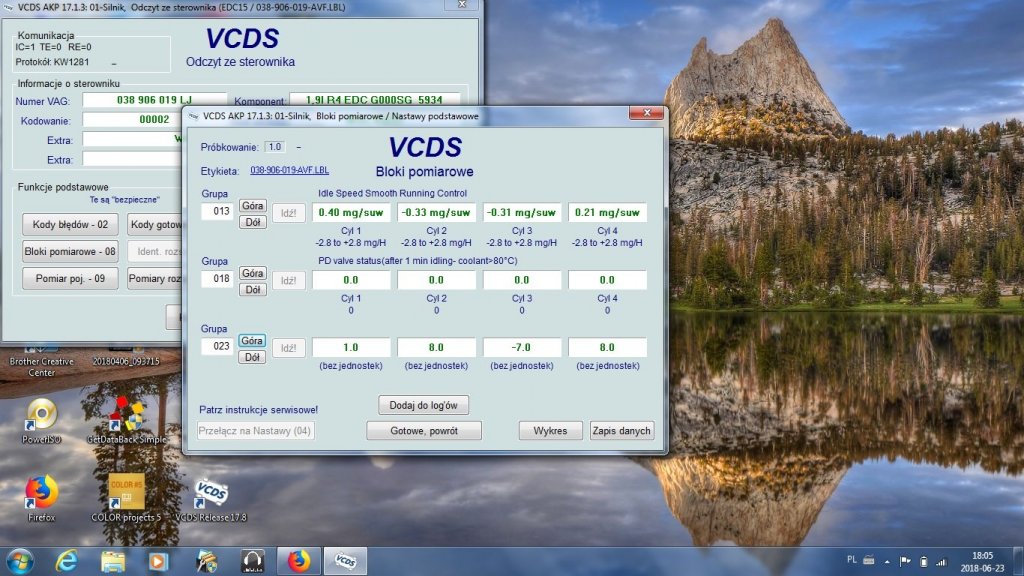Screen dimensions: 1024x576
Task: Click Dół next to group 023
Action: pyautogui.click(x=252, y=357)
